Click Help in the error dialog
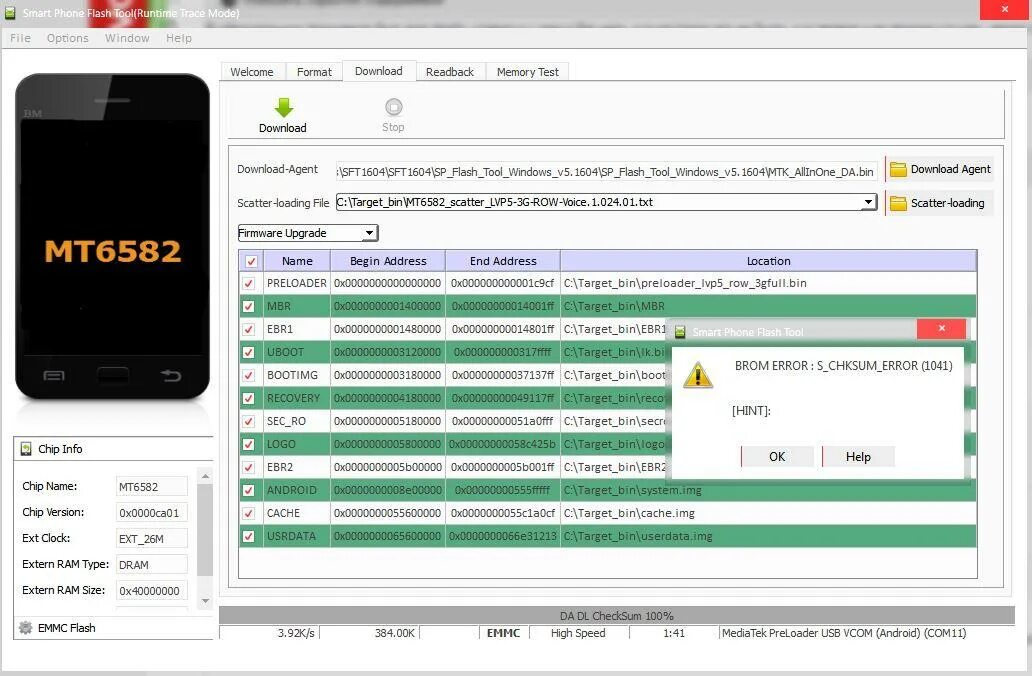Viewport: 1032px width, 676px height. point(858,457)
